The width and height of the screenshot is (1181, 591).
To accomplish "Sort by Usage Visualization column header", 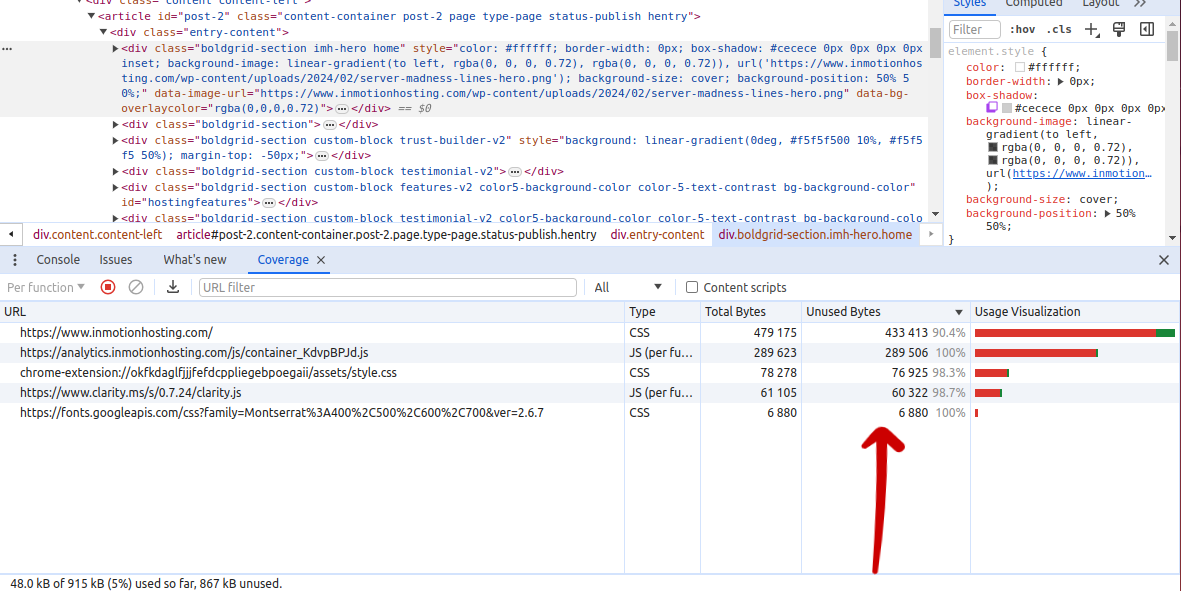I will point(1076,312).
